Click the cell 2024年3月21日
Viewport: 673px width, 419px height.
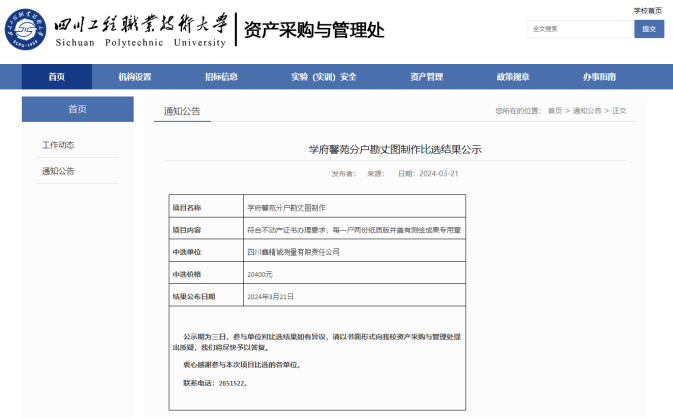click(x=270, y=297)
